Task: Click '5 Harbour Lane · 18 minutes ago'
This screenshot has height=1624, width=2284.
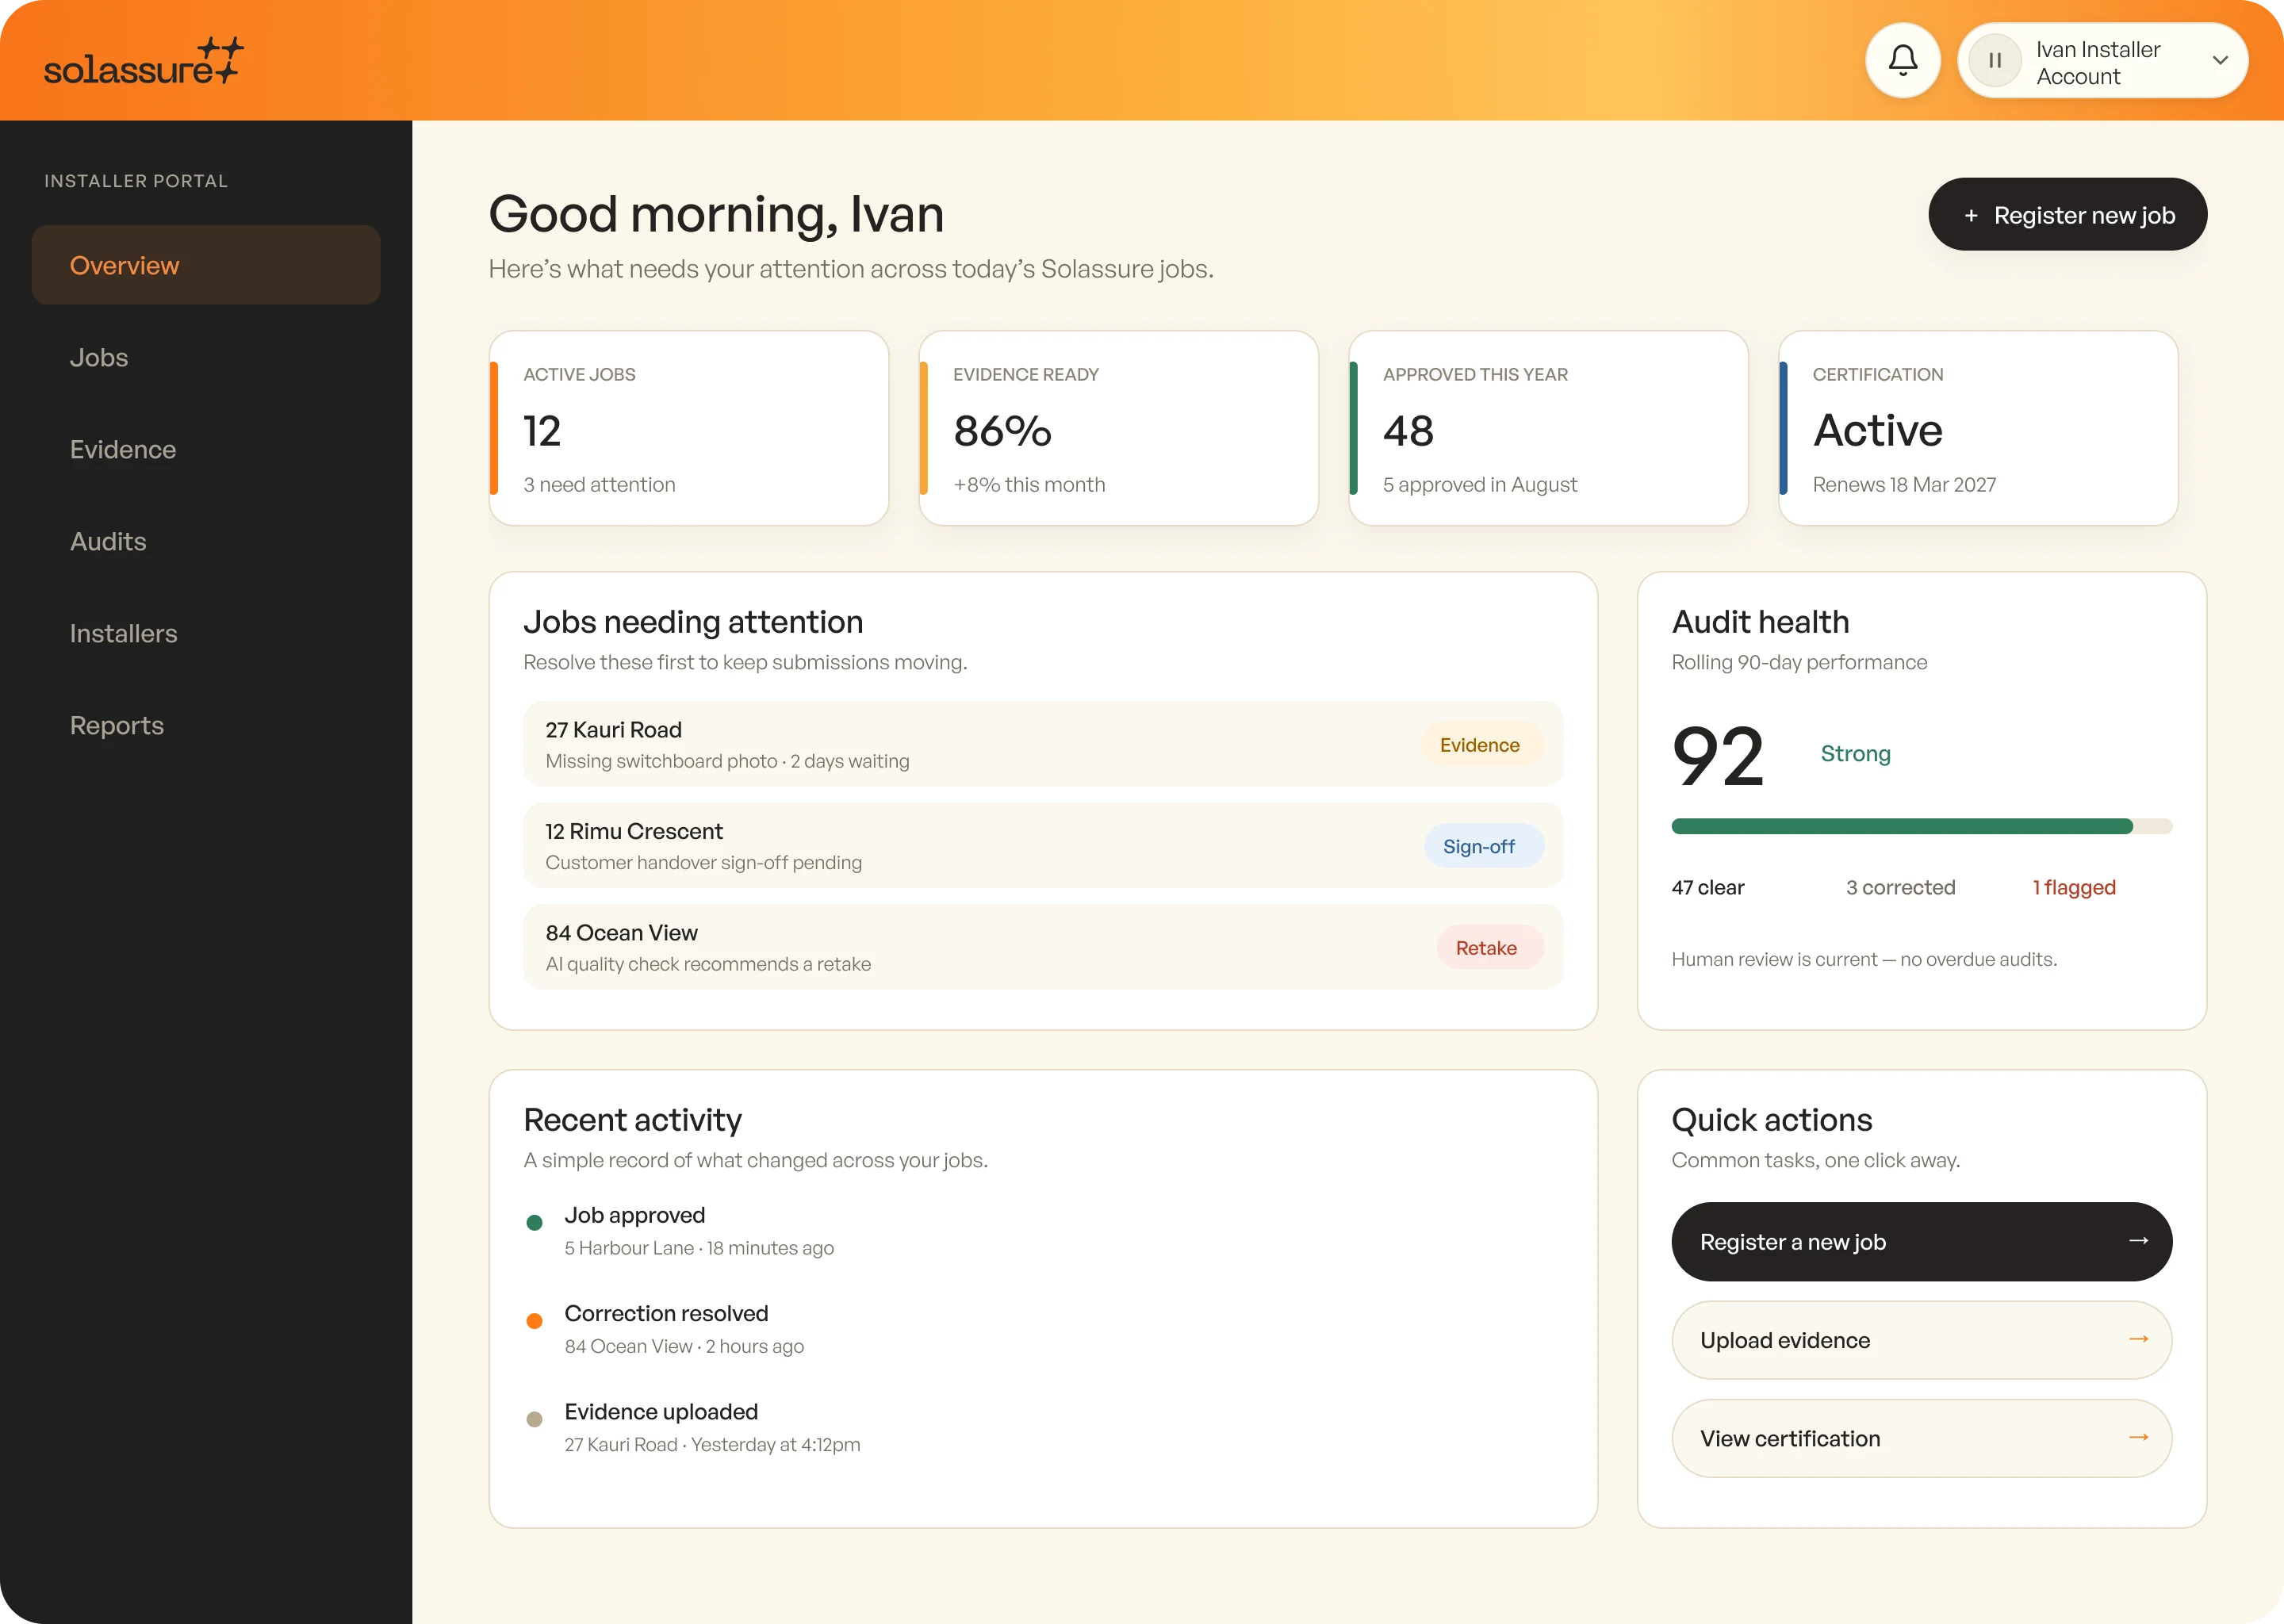Action: coord(699,1248)
